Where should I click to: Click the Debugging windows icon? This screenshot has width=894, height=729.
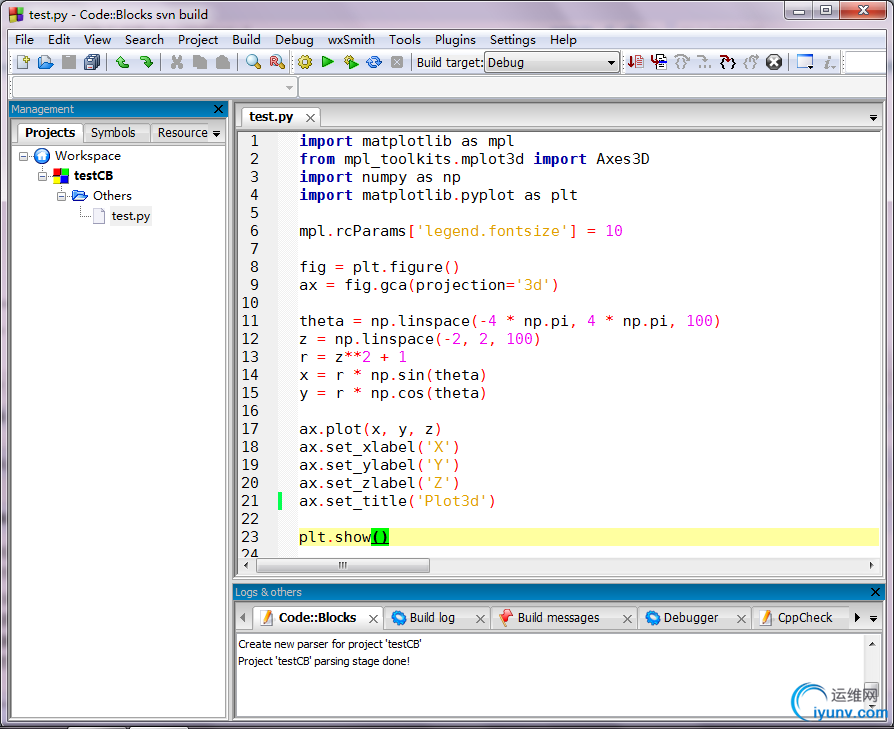[x=805, y=62]
